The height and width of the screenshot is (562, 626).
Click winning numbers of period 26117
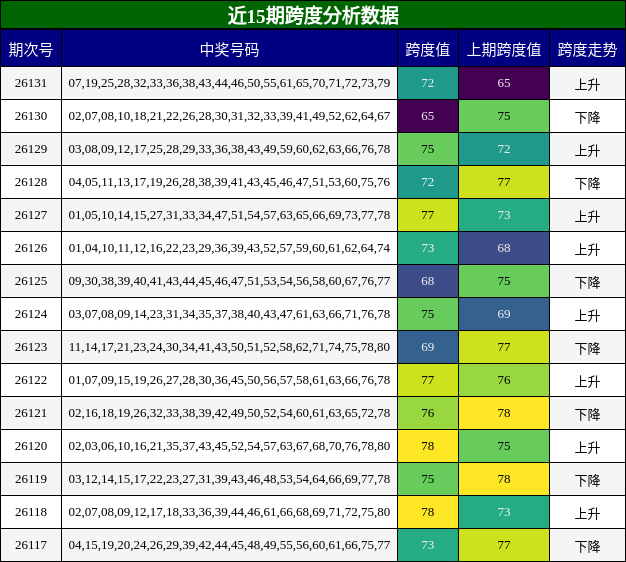pyautogui.click(x=229, y=545)
